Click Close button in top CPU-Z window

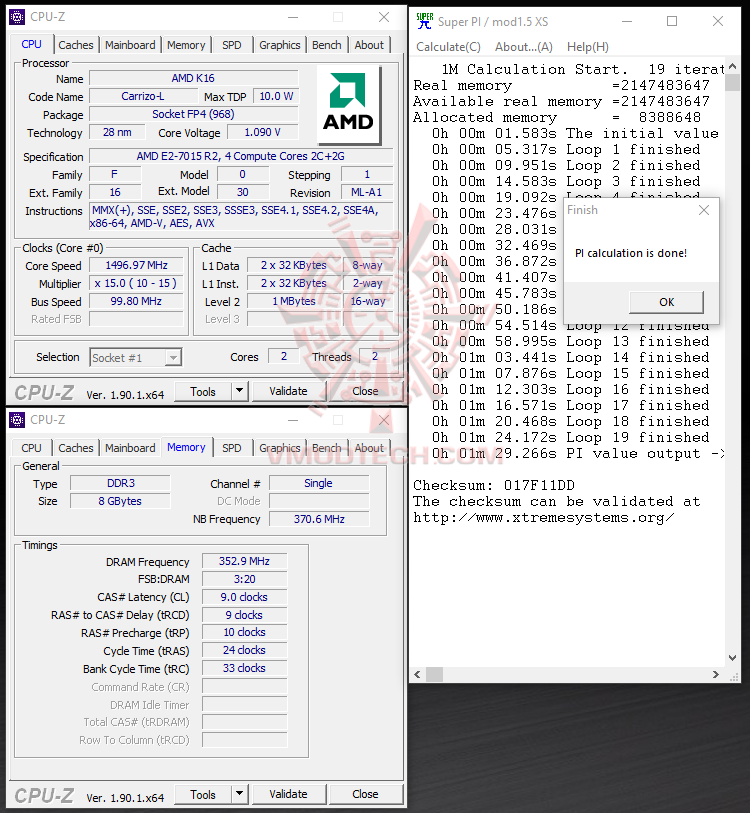[365, 391]
